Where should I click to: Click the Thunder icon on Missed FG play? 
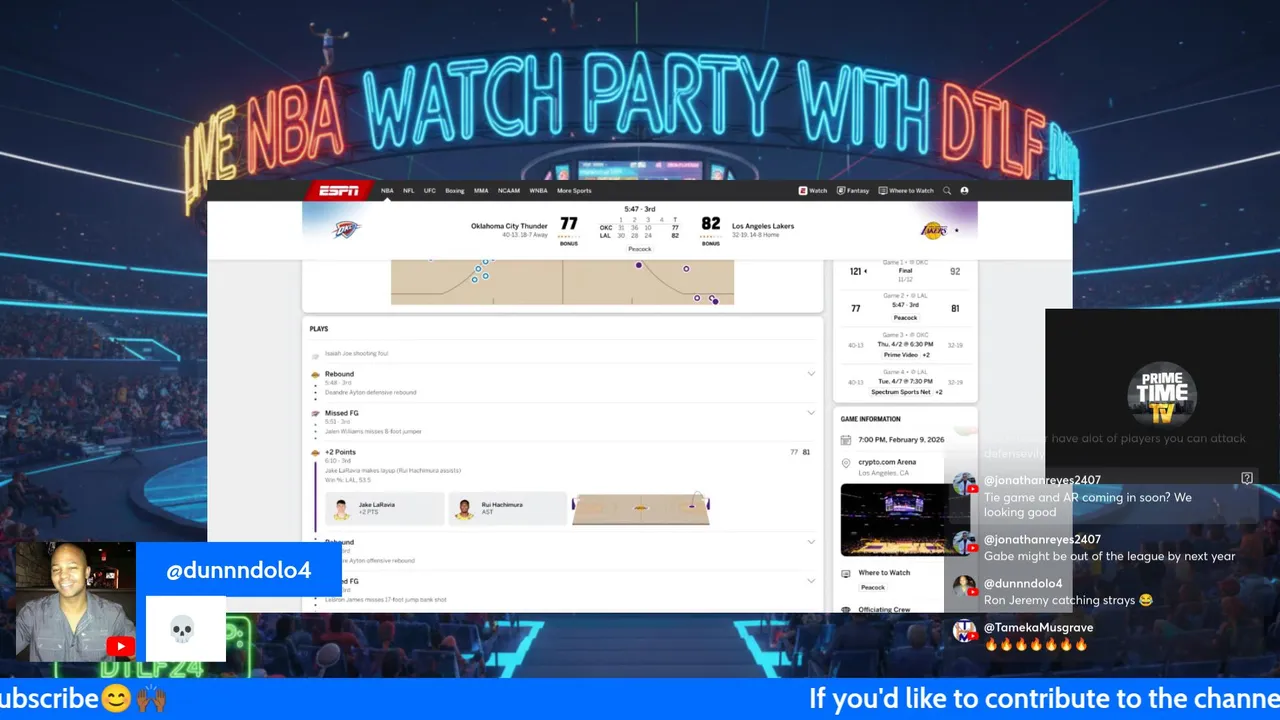pyautogui.click(x=315, y=413)
